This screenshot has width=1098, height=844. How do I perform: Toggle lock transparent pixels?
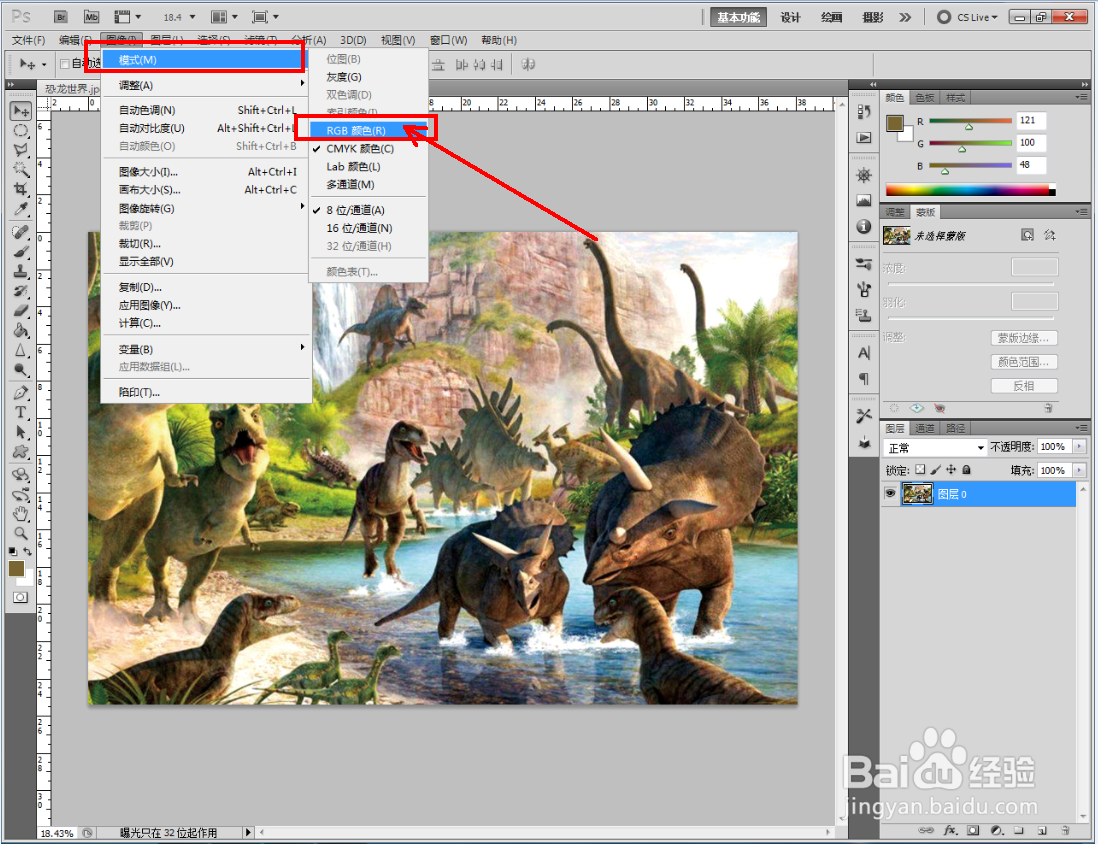click(x=920, y=470)
